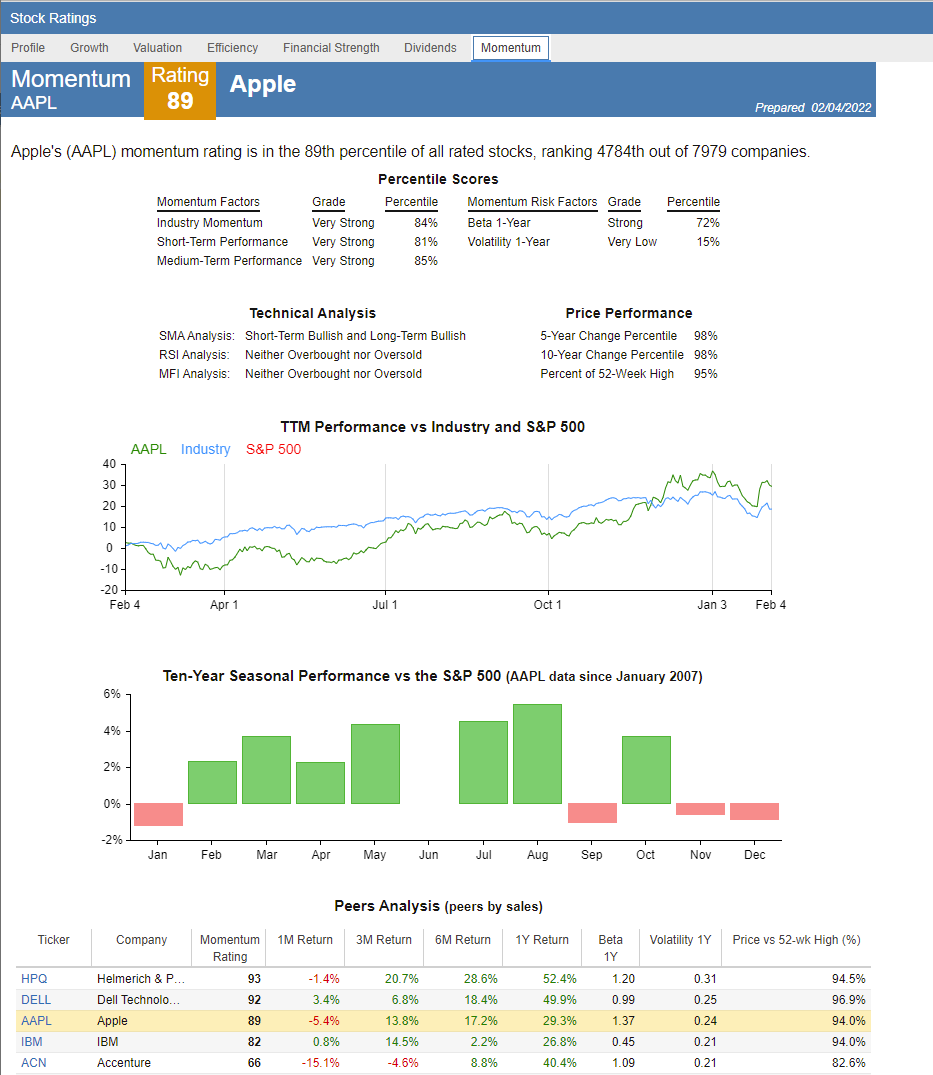Click the AAPL ticker link in peers table
This screenshot has width=933, height=1075.
(x=36, y=1021)
